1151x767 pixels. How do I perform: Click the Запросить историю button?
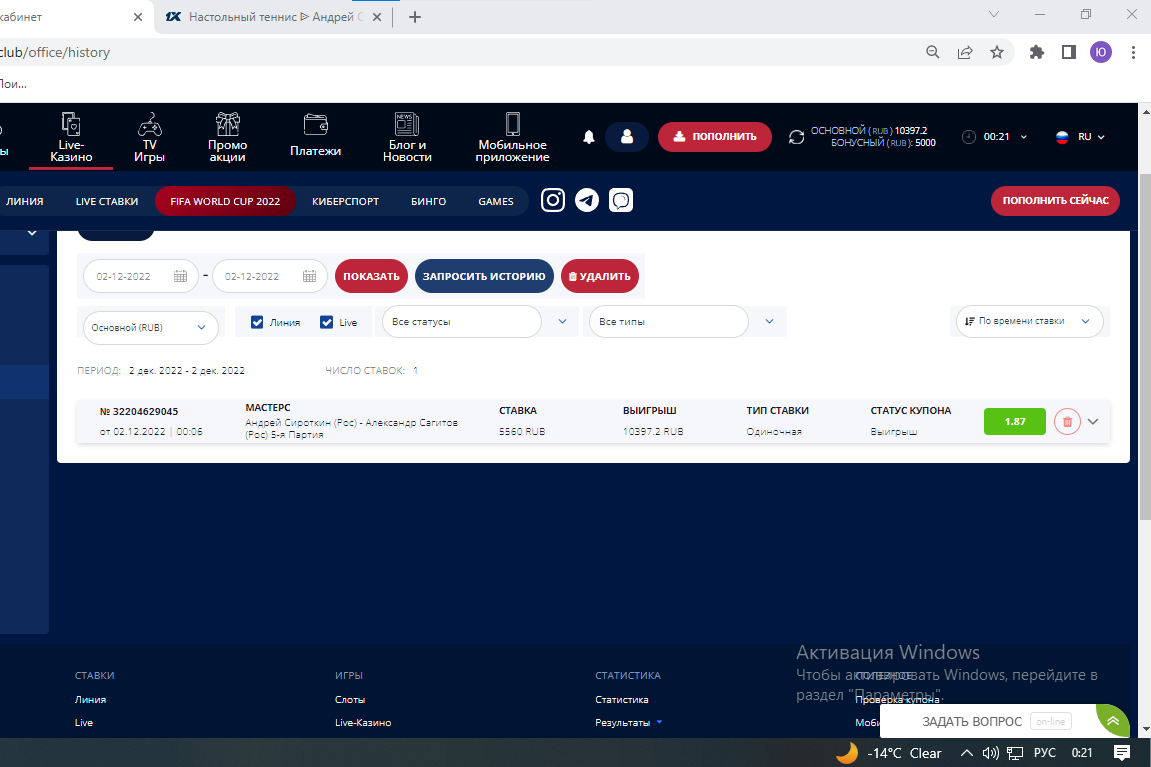[x=484, y=277]
